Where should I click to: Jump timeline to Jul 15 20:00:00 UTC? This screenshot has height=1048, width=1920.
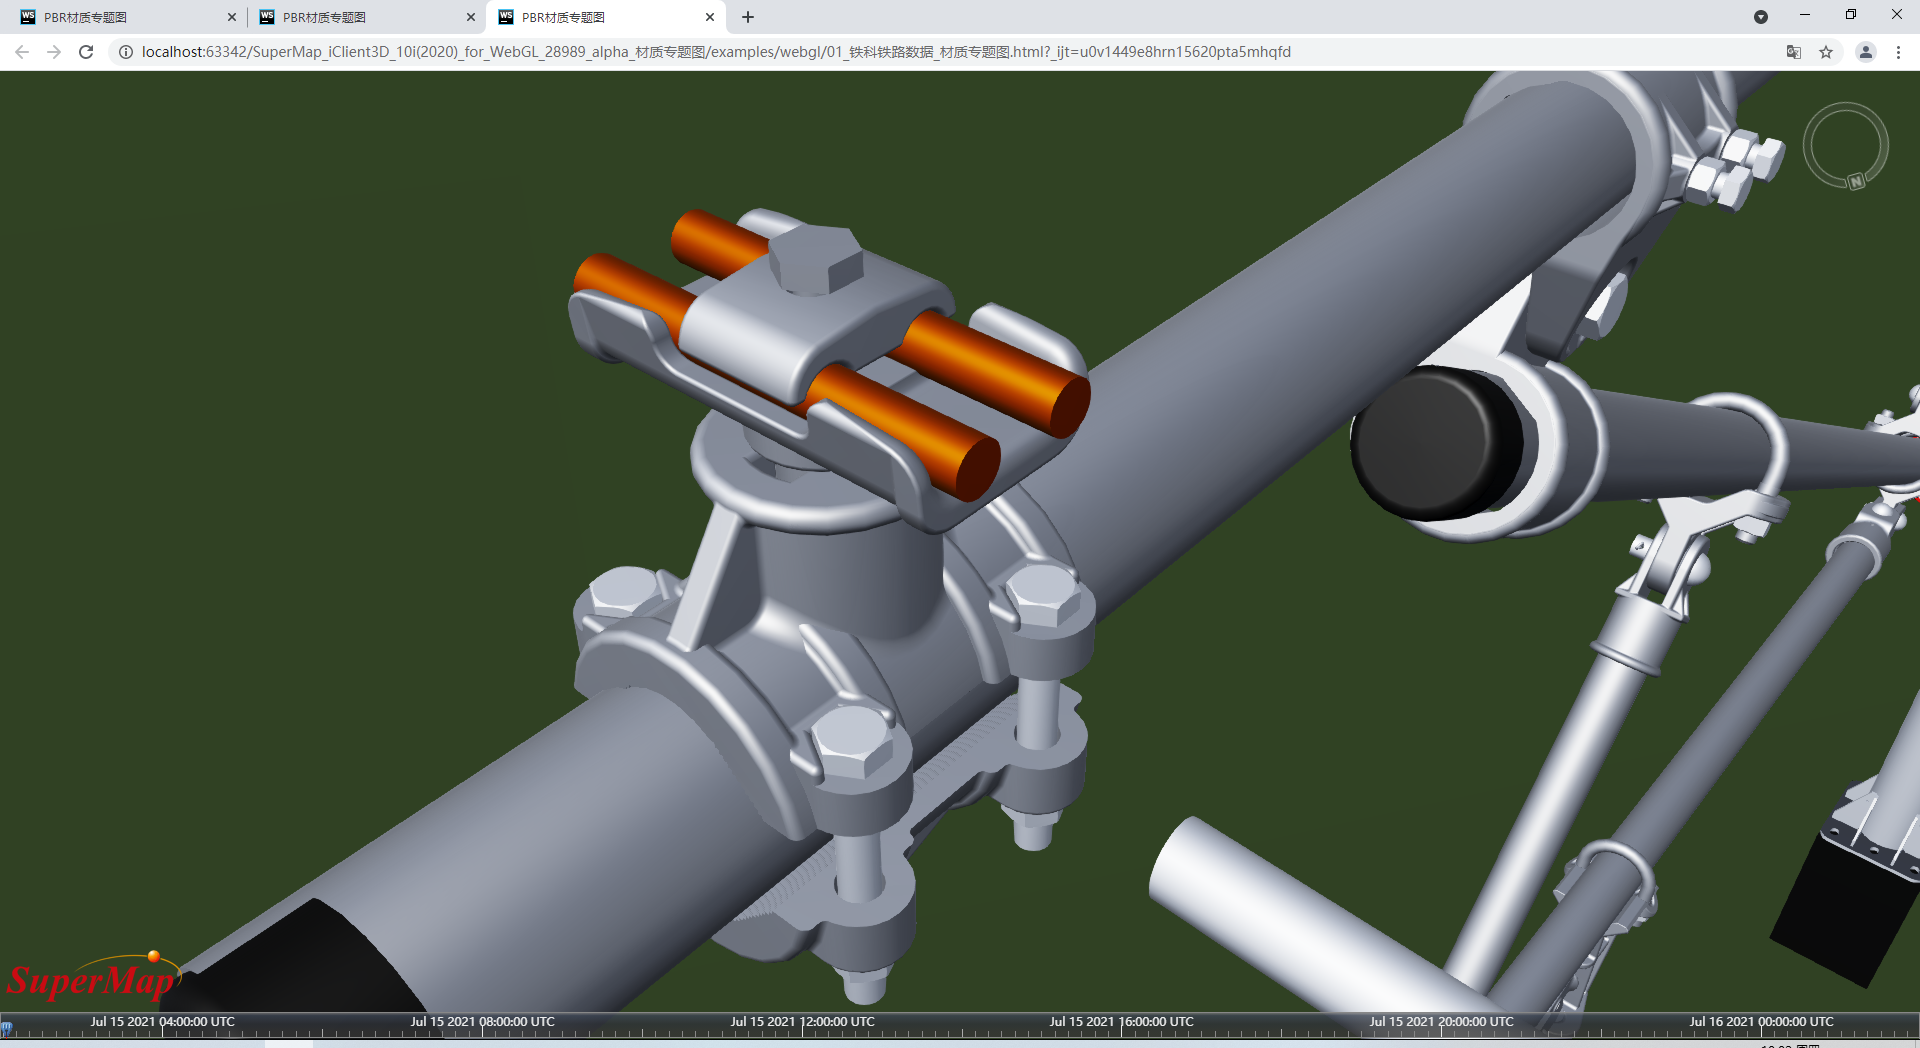click(1441, 1022)
